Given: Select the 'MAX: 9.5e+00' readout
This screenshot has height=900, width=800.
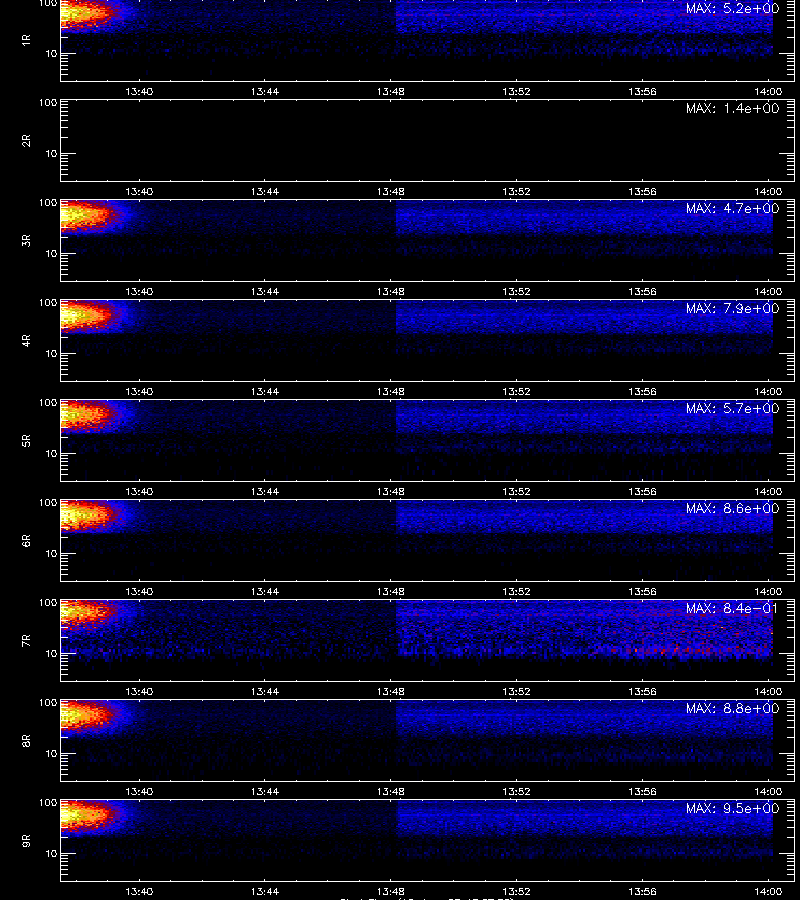Looking at the screenshot, I should (x=732, y=808).
